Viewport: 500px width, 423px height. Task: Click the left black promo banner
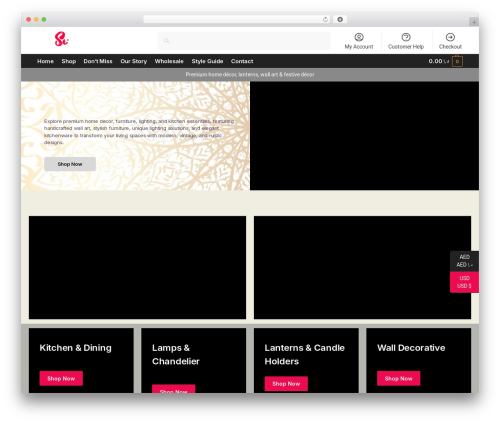click(137, 267)
